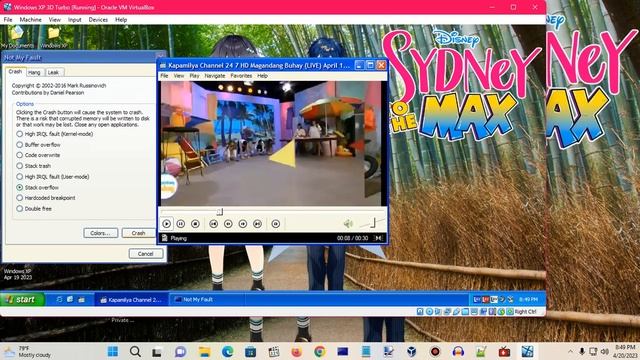
Task: Click the Colors... button
Action: click(x=101, y=233)
